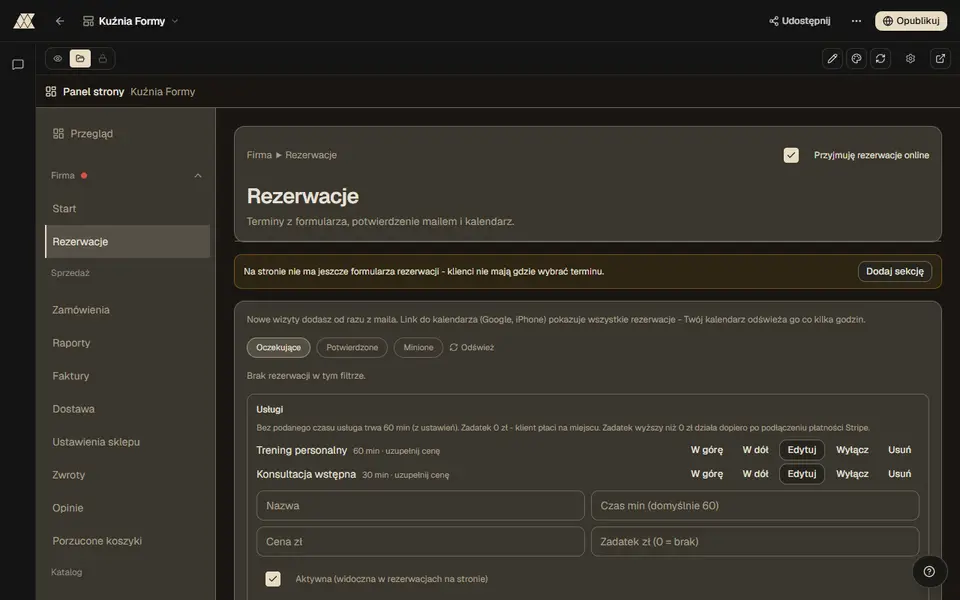Go back with the arrow icon

click(x=59, y=21)
